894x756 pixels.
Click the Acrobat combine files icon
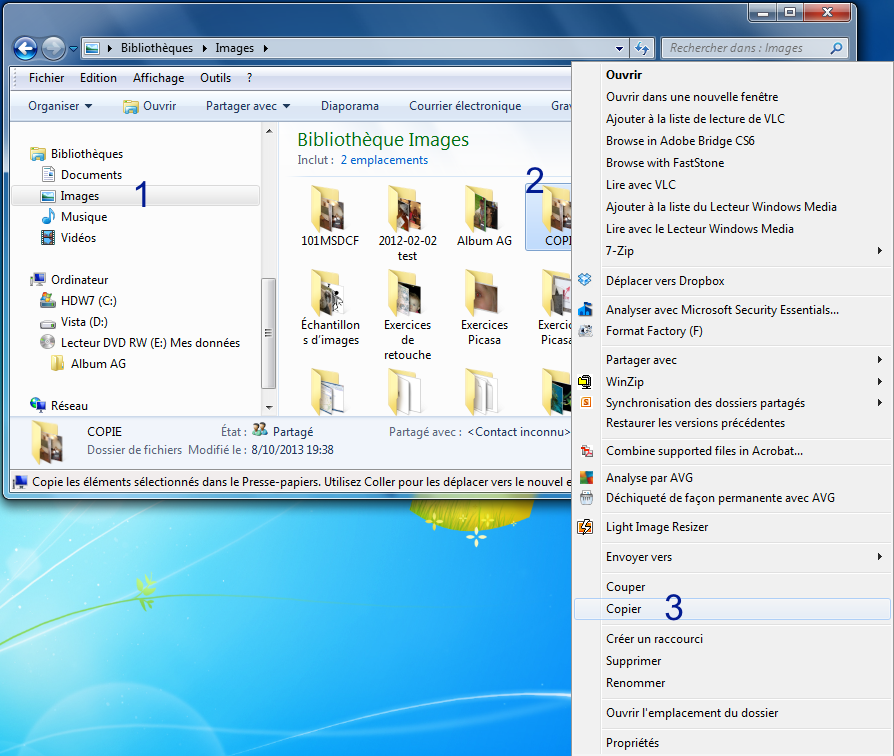586,451
